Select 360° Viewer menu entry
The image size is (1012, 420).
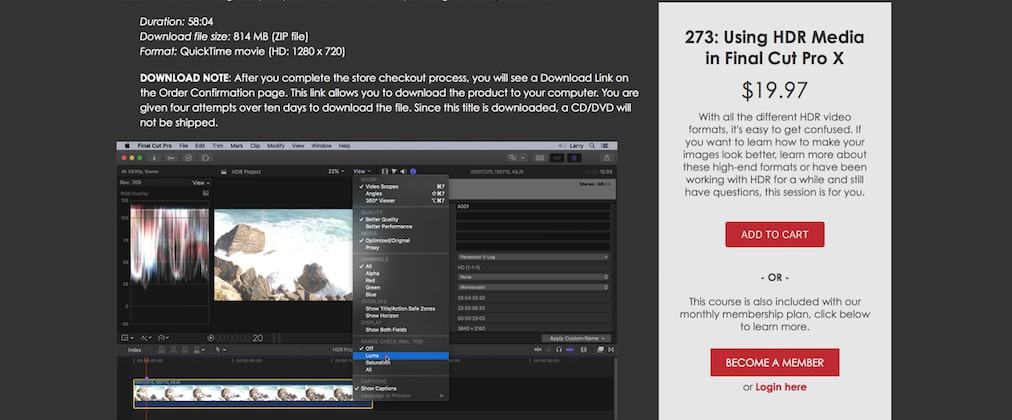(400, 201)
